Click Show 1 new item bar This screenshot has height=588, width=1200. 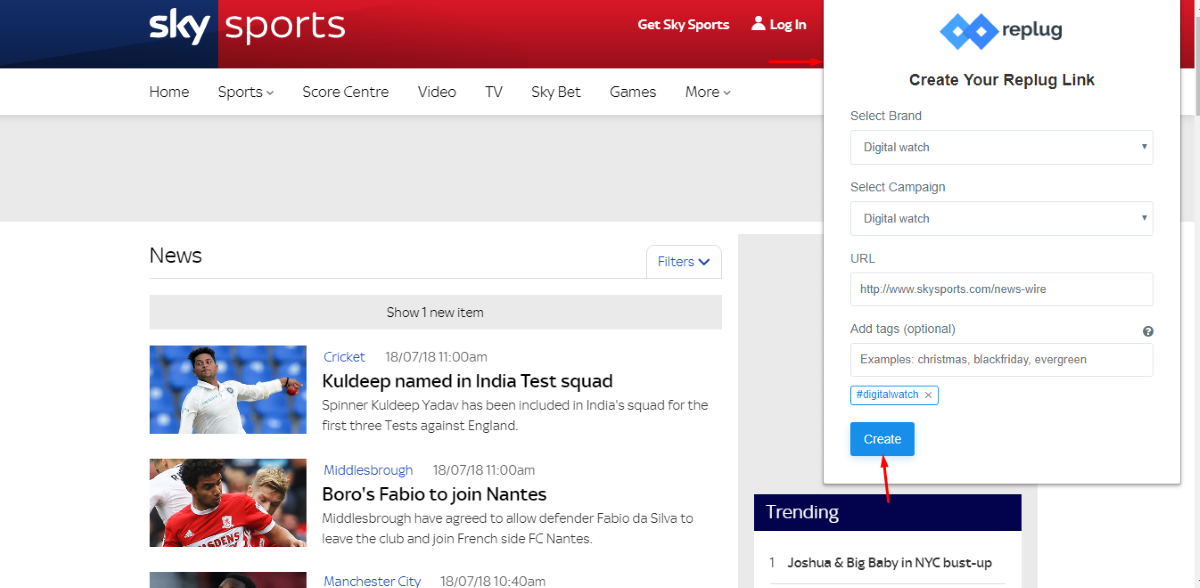click(x=435, y=312)
